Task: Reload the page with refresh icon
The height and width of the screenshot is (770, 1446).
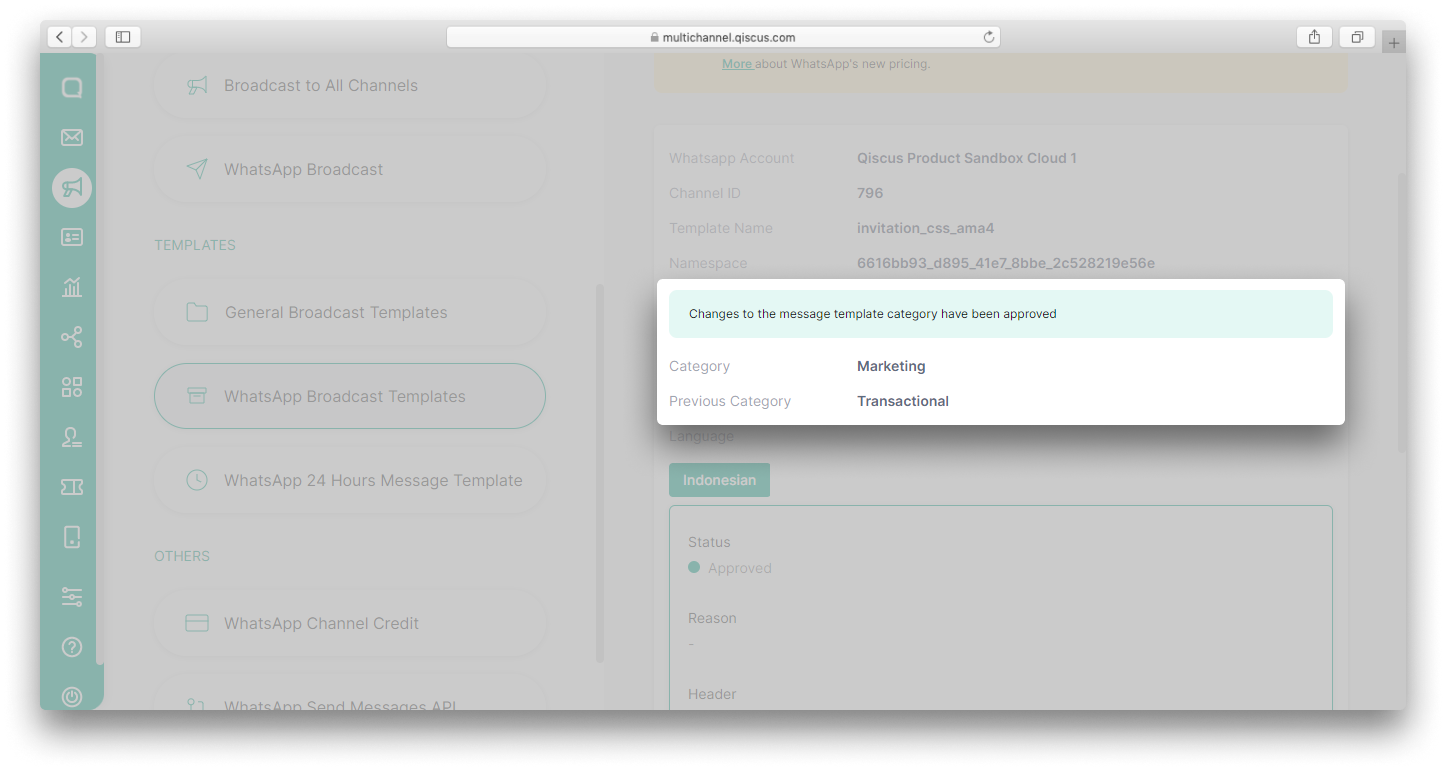Action: (989, 37)
